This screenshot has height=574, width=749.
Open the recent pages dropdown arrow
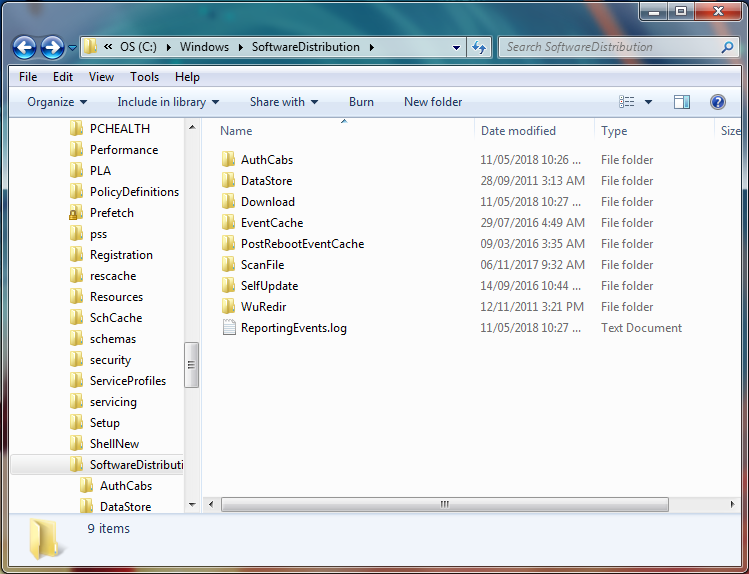[72, 48]
